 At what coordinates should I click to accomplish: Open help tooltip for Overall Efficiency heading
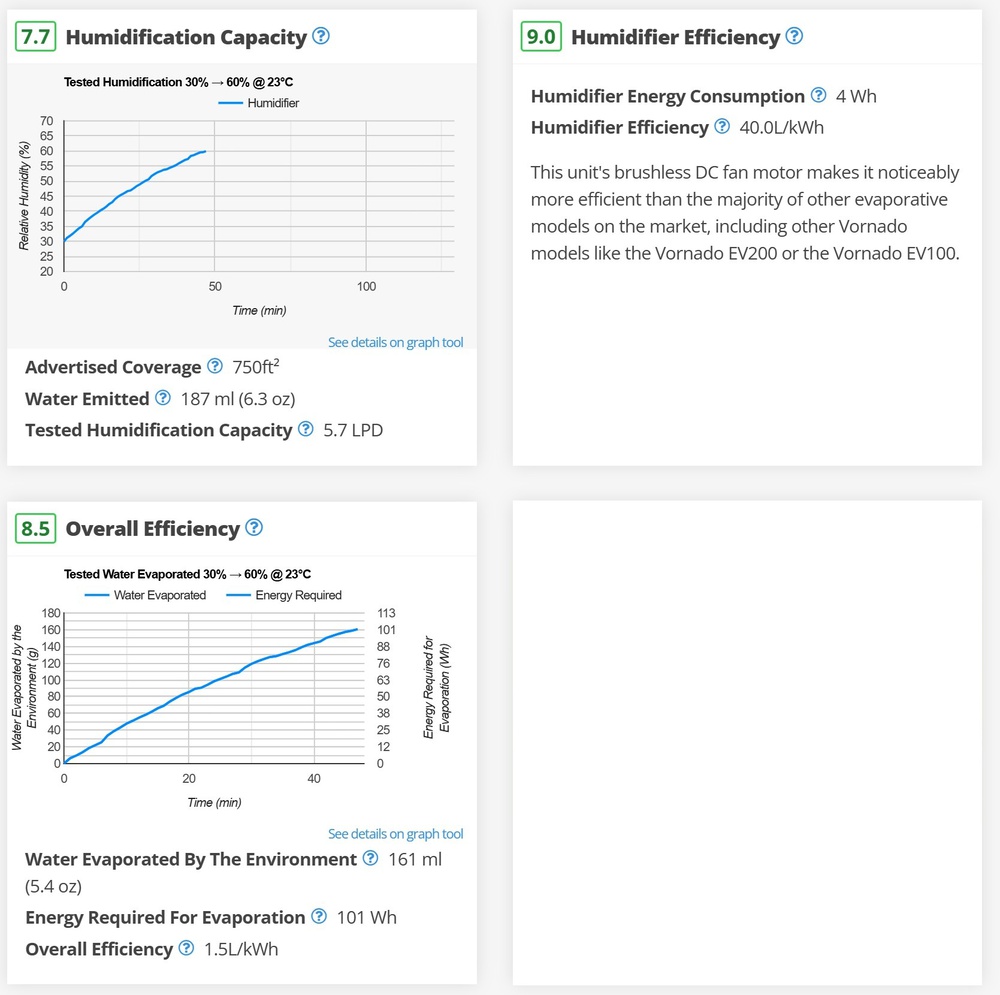(x=254, y=527)
